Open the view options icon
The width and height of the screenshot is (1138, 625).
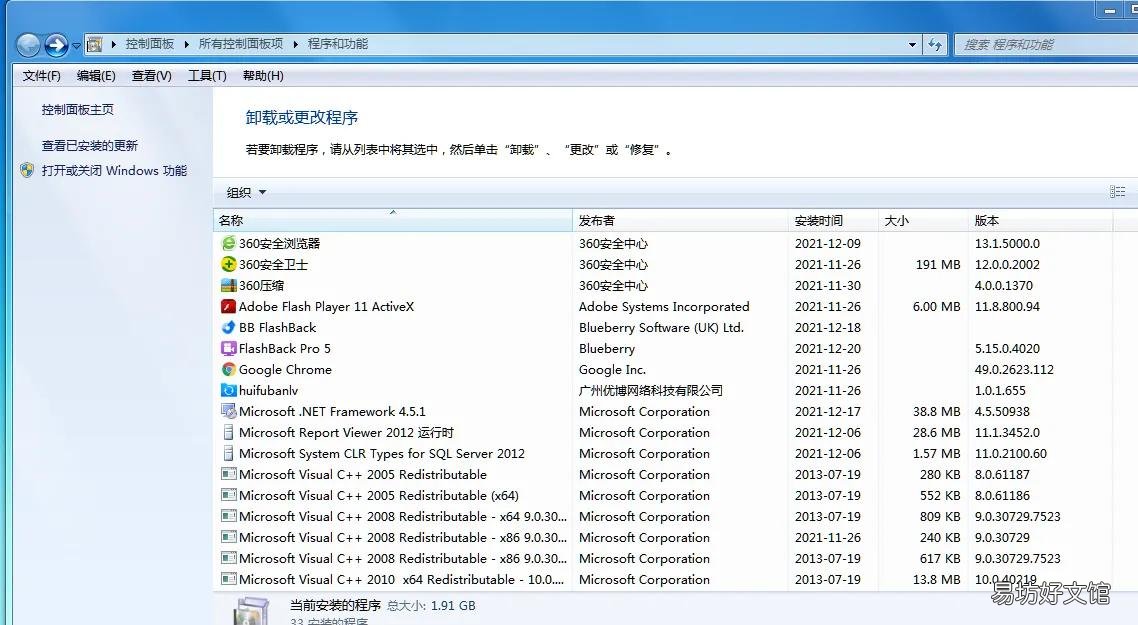[1118, 192]
